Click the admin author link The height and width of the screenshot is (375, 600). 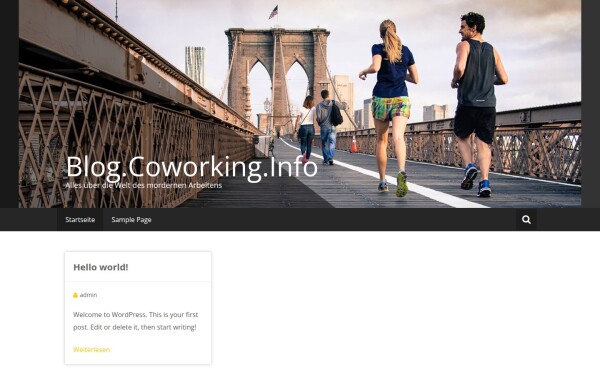coord(88,295)
